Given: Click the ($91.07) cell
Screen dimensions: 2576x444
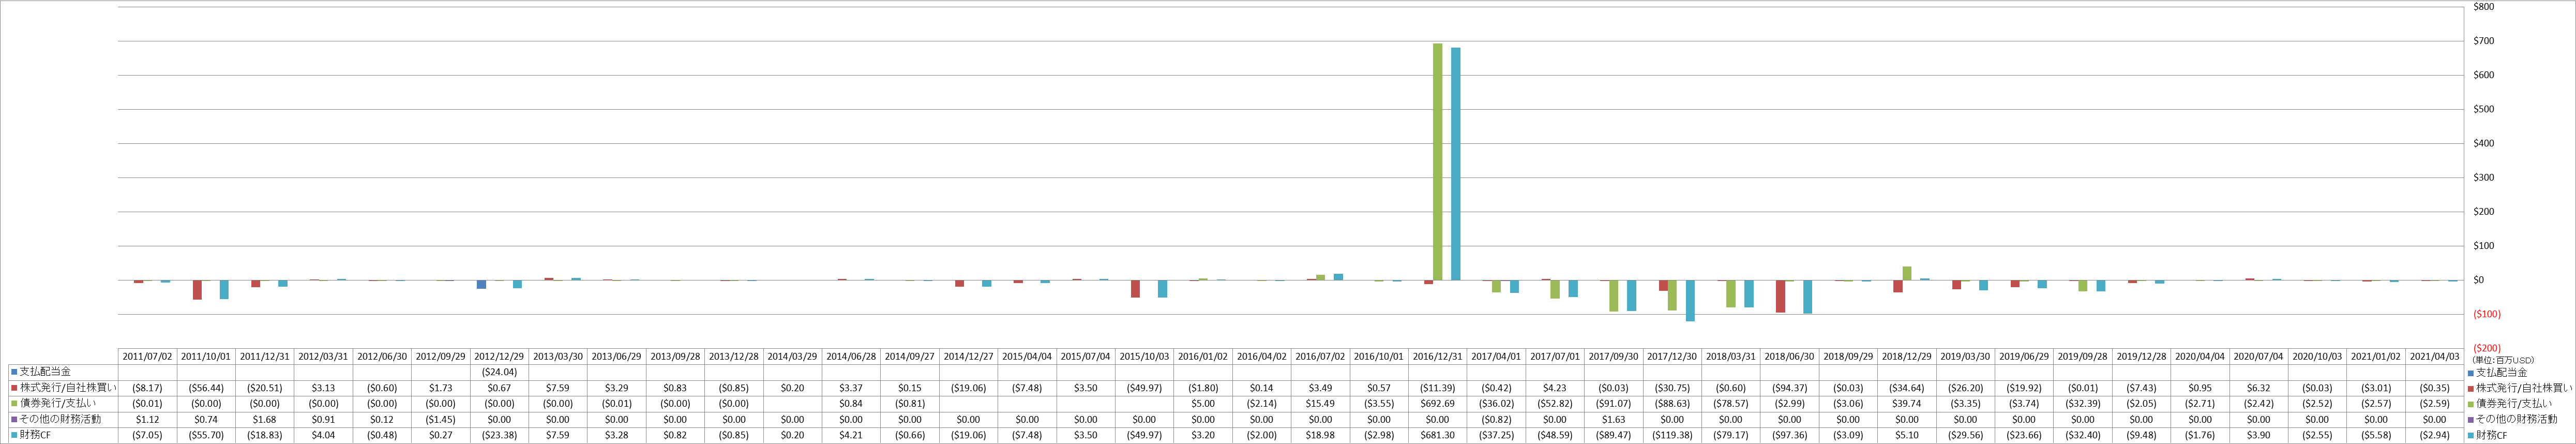Looking at the screenshot, I should click(x=1613, y=404).
